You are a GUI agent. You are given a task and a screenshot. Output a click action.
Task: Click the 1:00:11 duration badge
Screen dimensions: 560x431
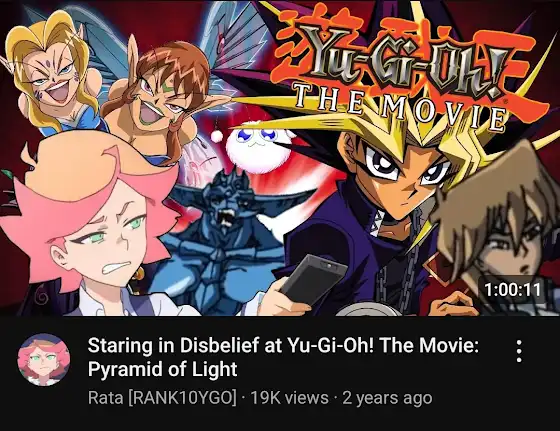512,289
